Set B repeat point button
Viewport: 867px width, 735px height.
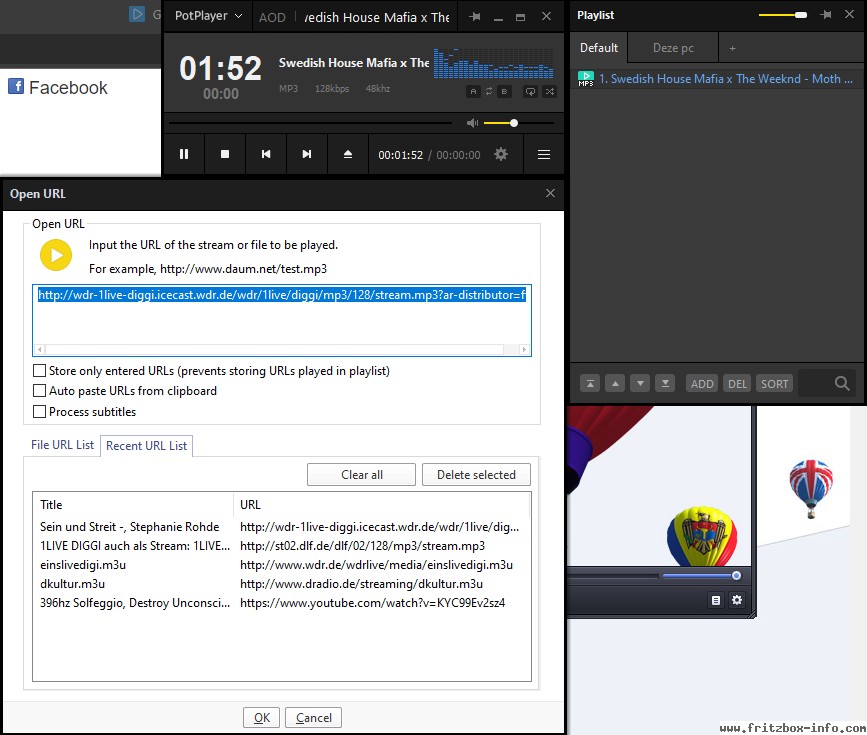point(504,92)
